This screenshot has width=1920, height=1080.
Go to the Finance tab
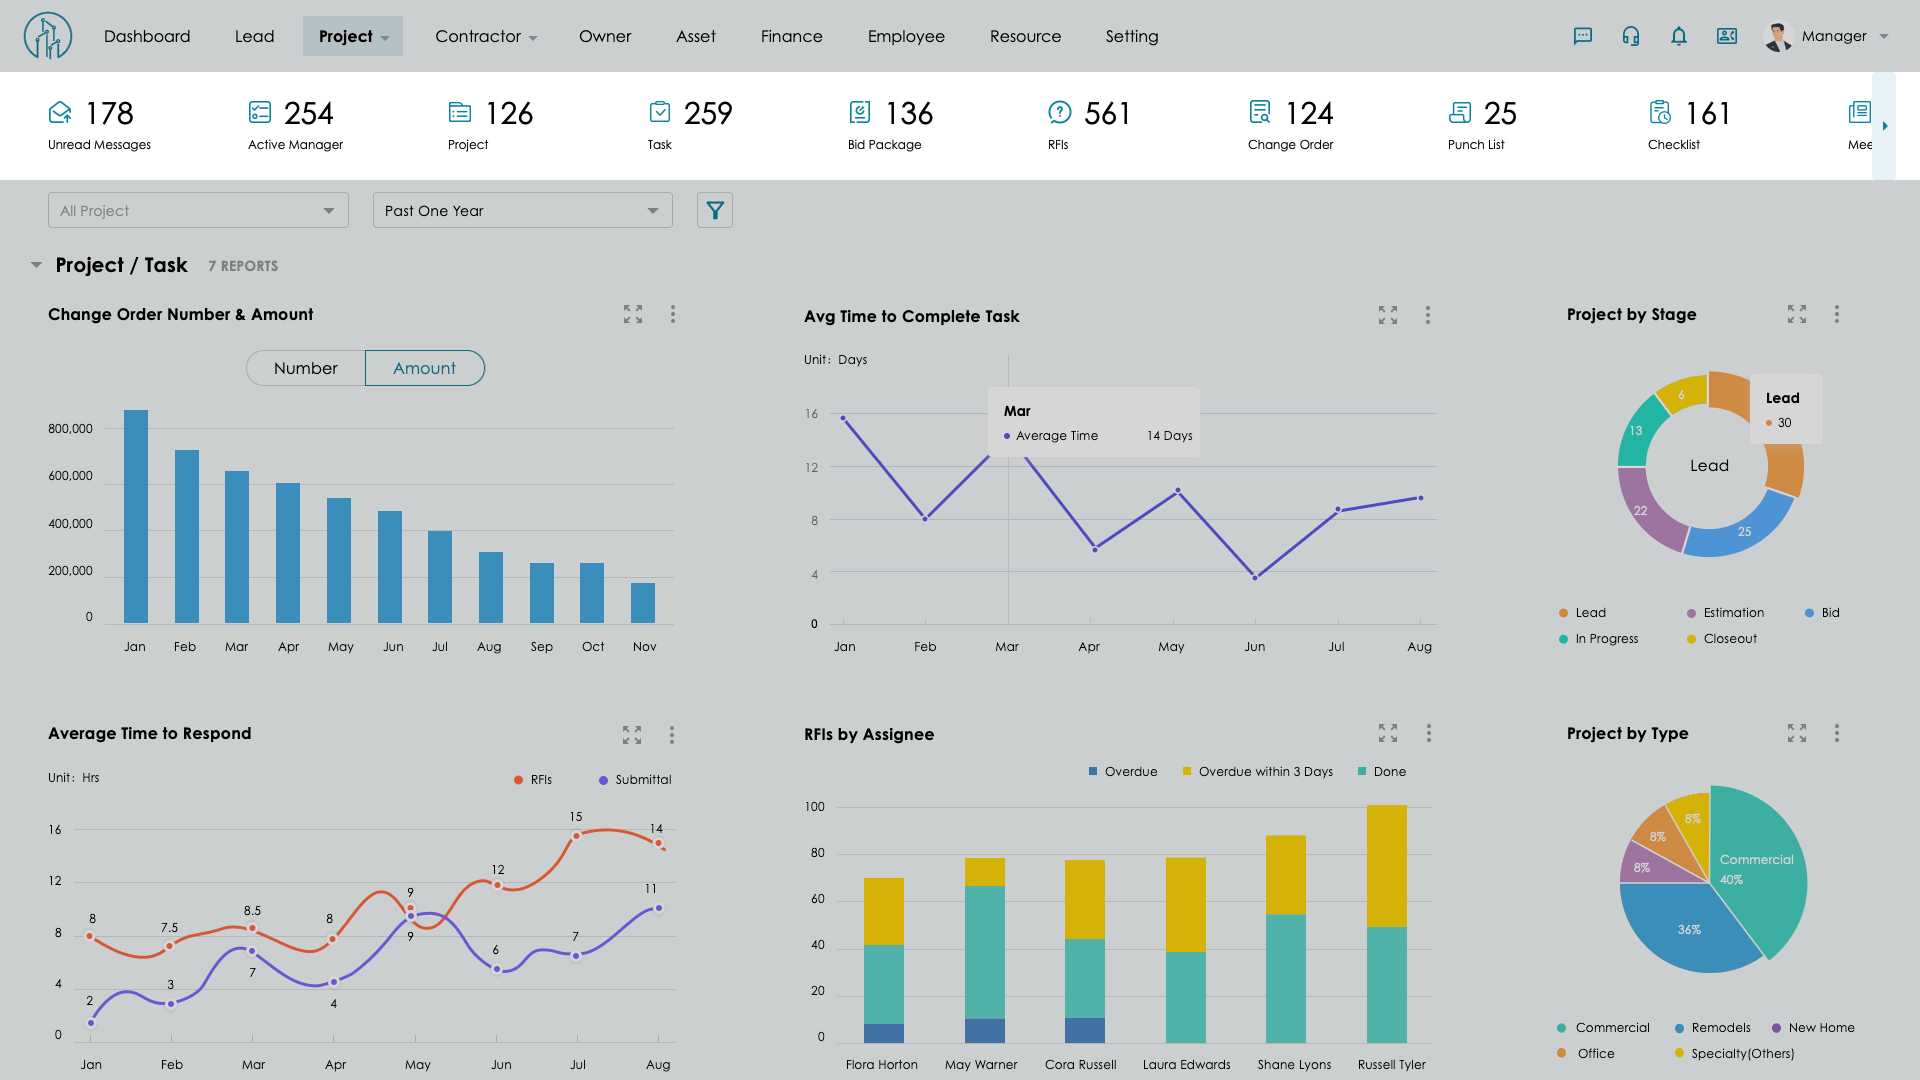[791, 36]
